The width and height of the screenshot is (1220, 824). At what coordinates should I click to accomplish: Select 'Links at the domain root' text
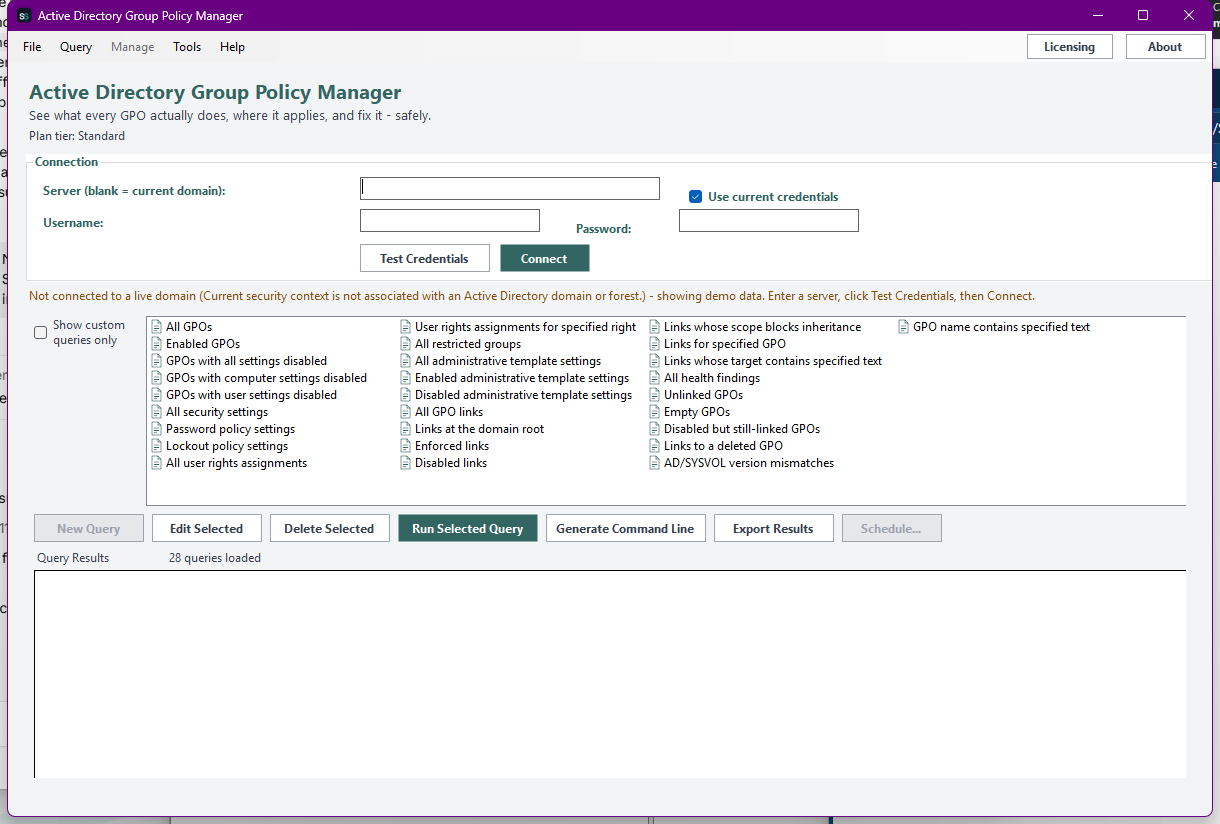tap(480, 429)
